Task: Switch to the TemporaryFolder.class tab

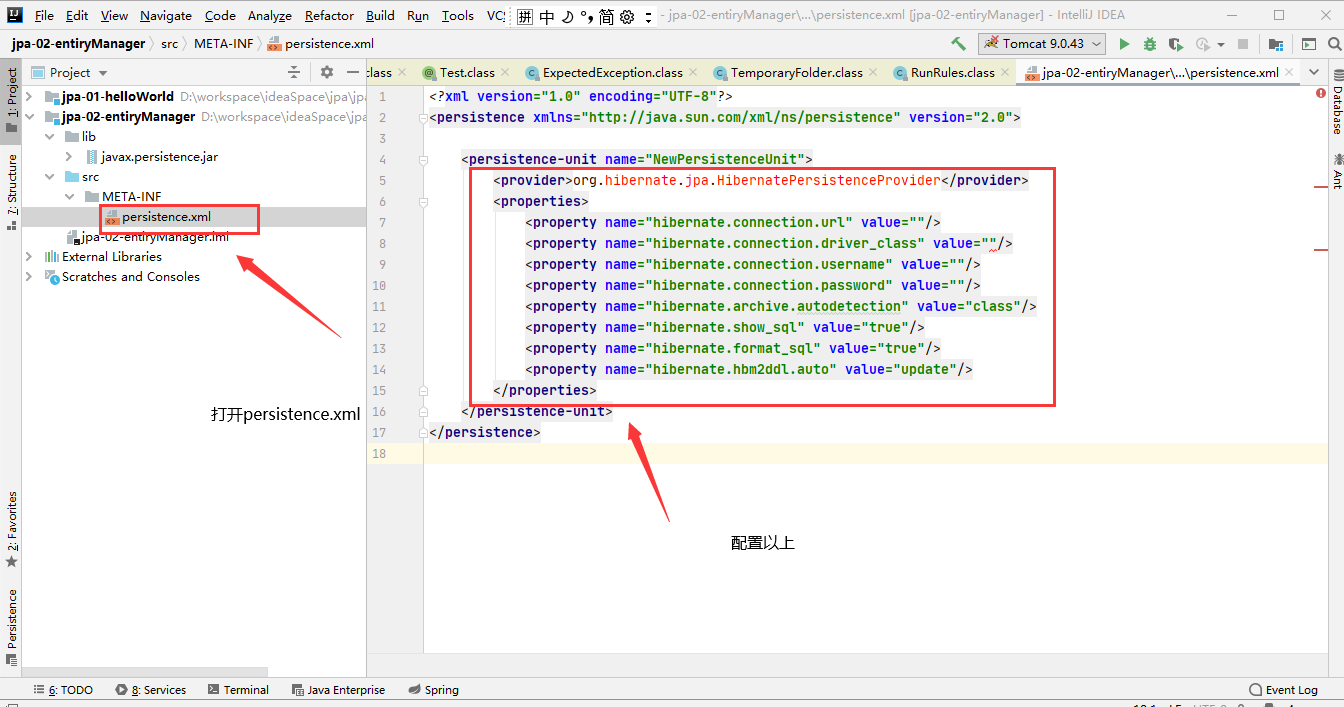Action: tap(796, 73)
